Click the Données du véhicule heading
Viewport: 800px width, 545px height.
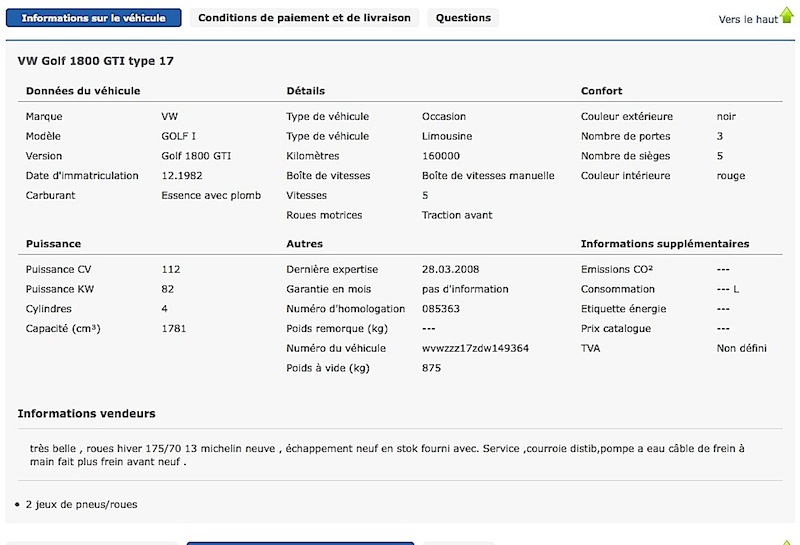click(x=83, y=91)
